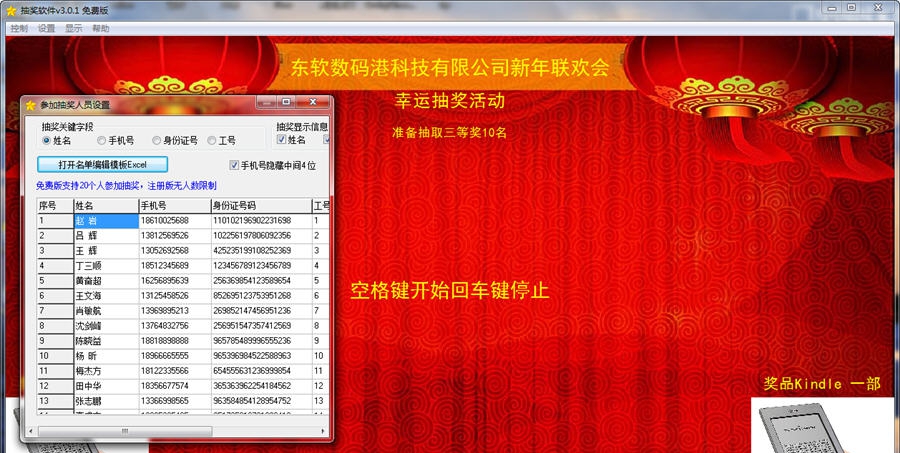Toggle 手机号隐藏中间4位 checkbox
The image size is (900, 453).
(x=234, y=165)
